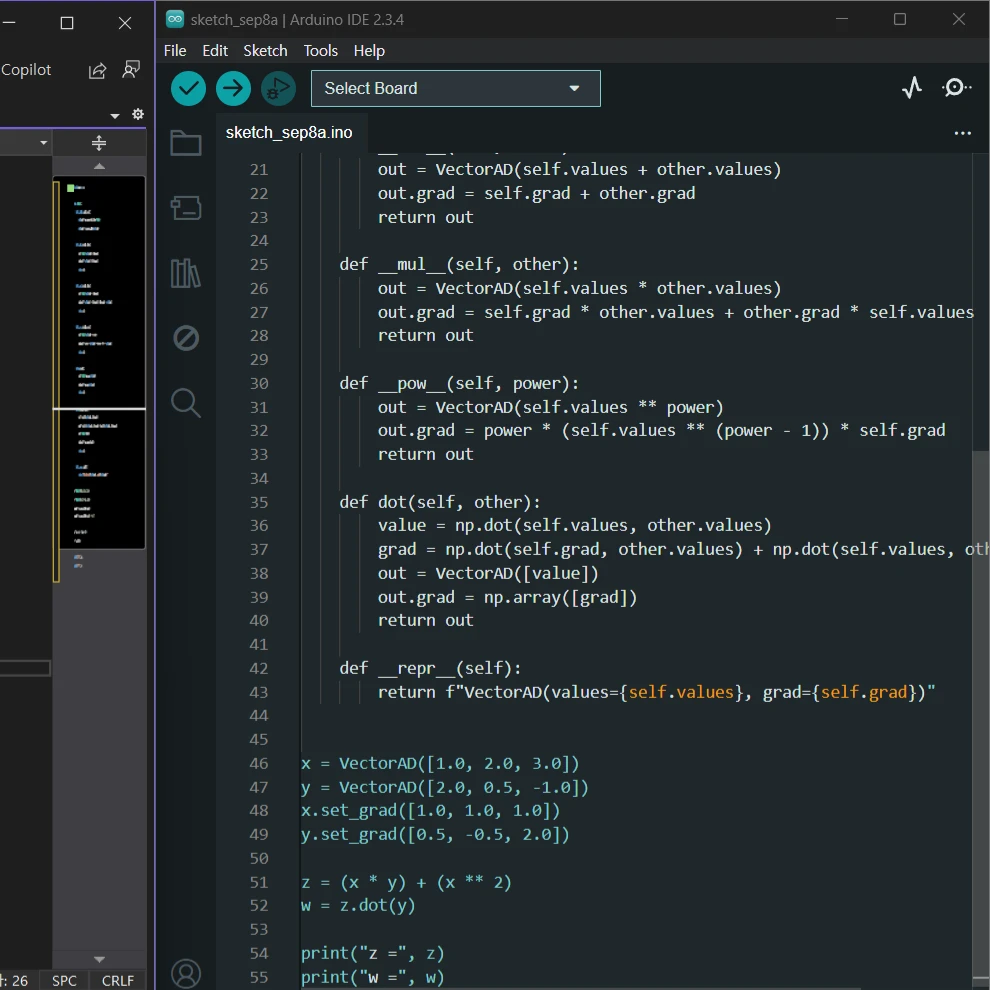This screenshot has height=990, width=990.
Task: Maximize the Arduino IDE window
Action: coord(900,20)
